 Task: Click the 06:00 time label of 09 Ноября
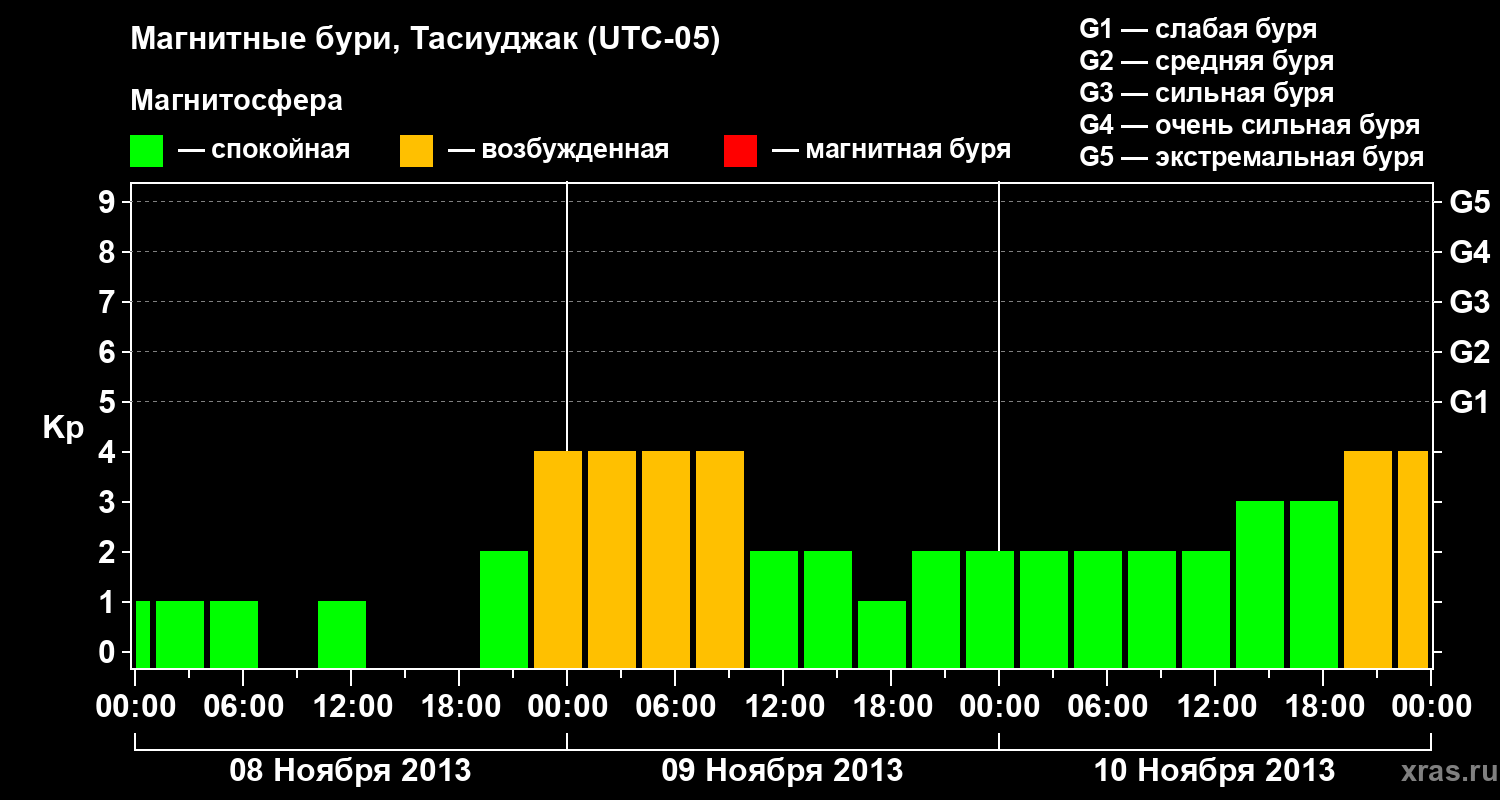click(675, 707)
